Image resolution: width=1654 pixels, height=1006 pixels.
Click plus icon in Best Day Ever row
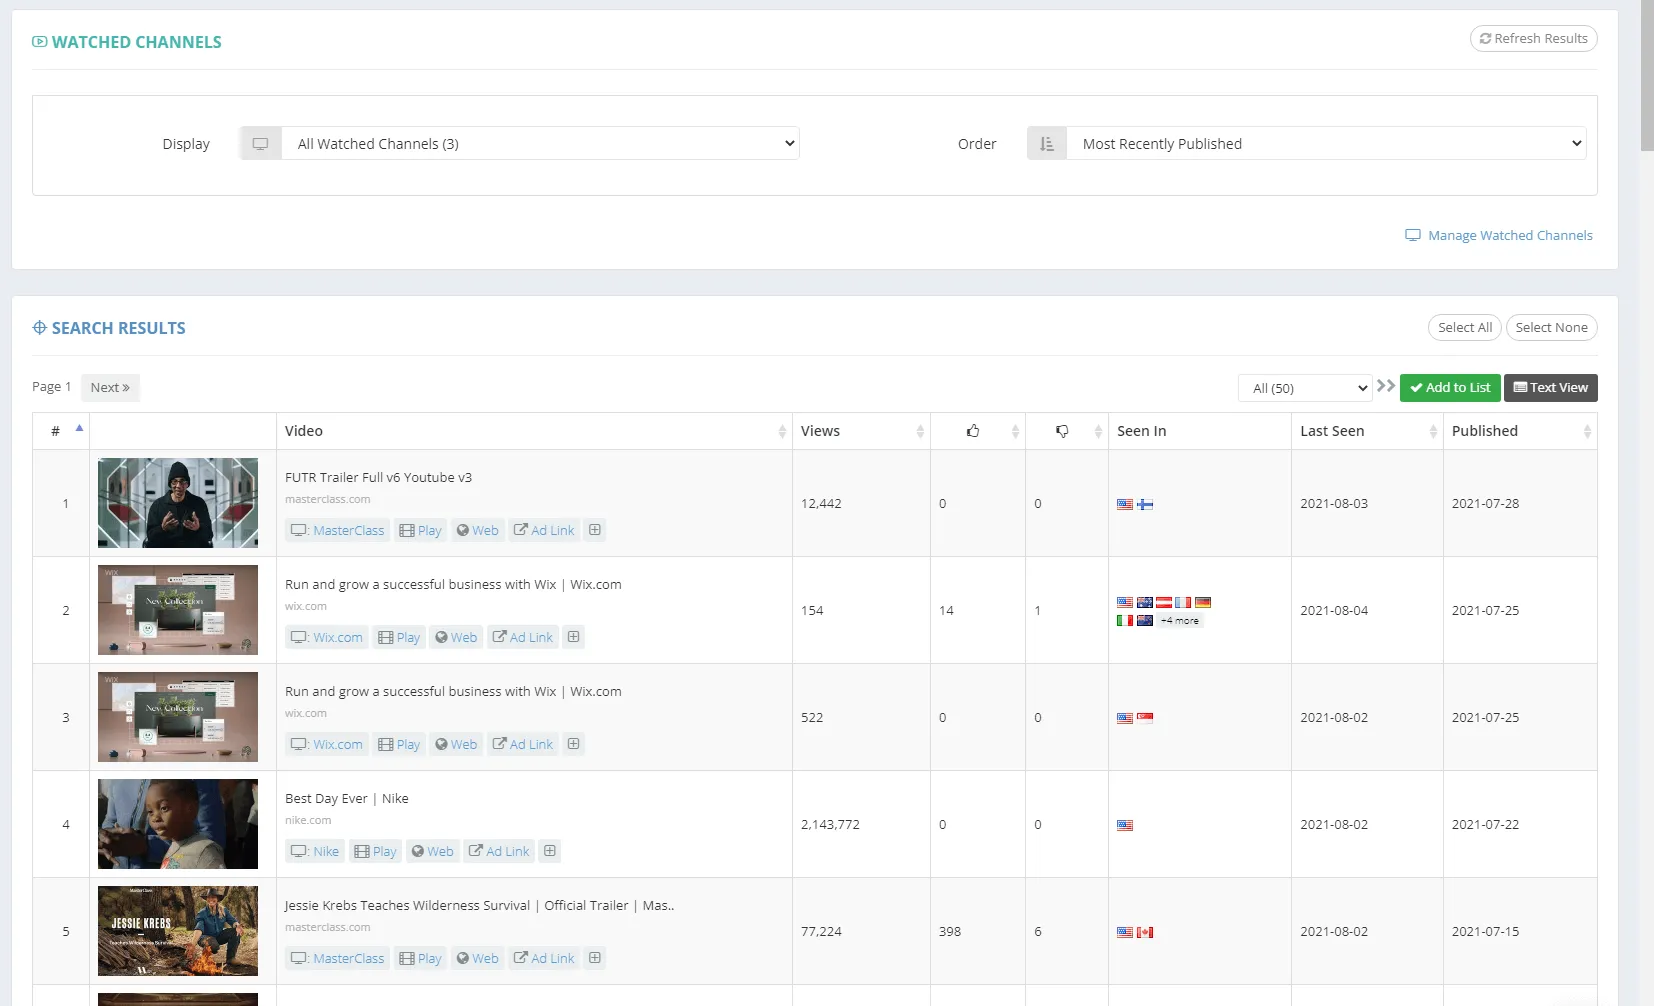(x=550, y=851)
